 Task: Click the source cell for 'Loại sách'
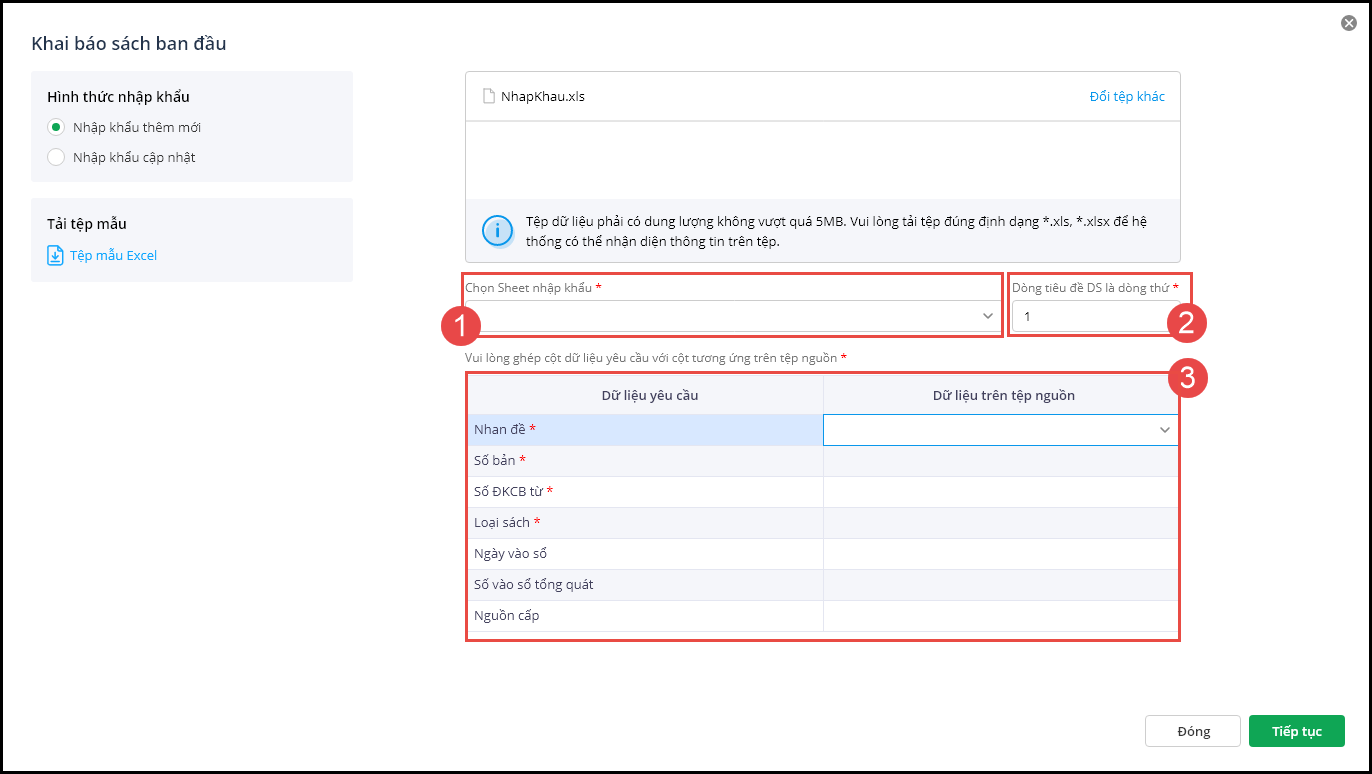[x=1000, y=523]
